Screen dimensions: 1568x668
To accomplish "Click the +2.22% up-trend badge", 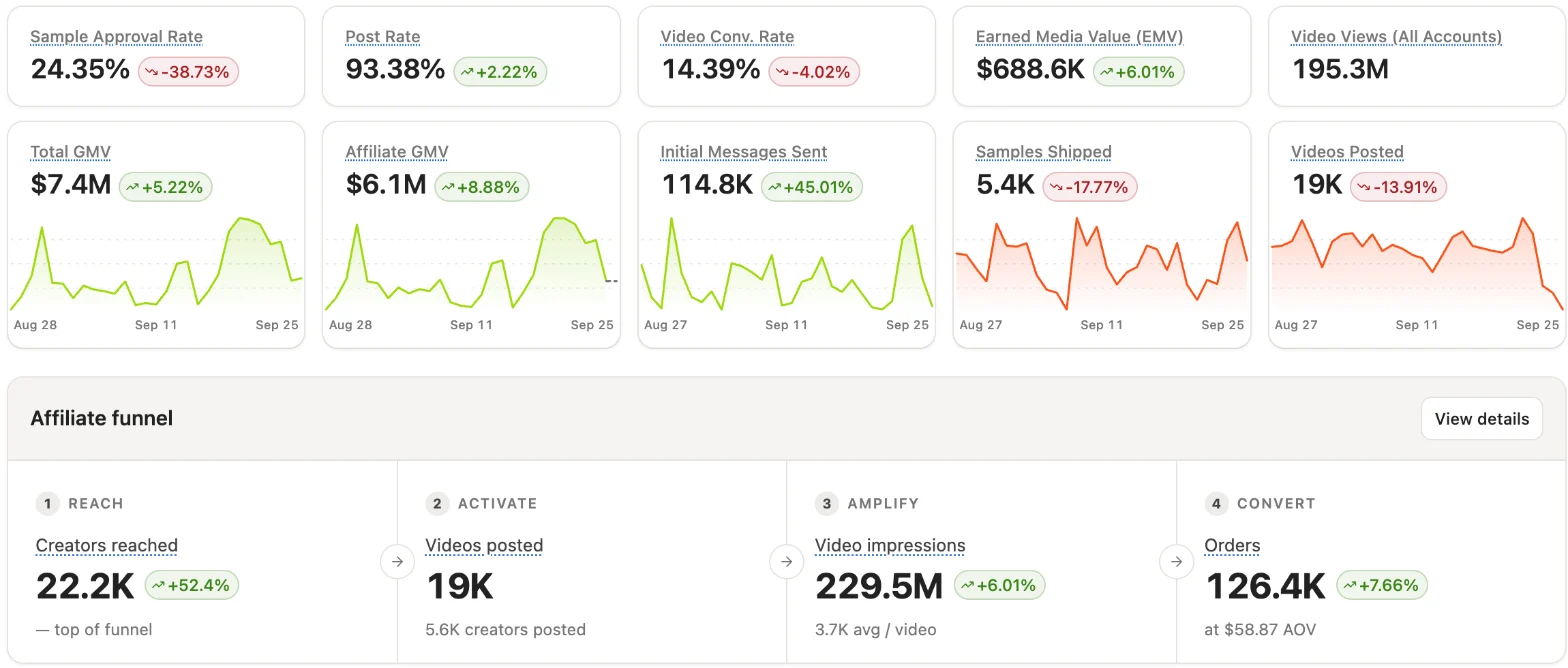I will [x=500, y=72].
